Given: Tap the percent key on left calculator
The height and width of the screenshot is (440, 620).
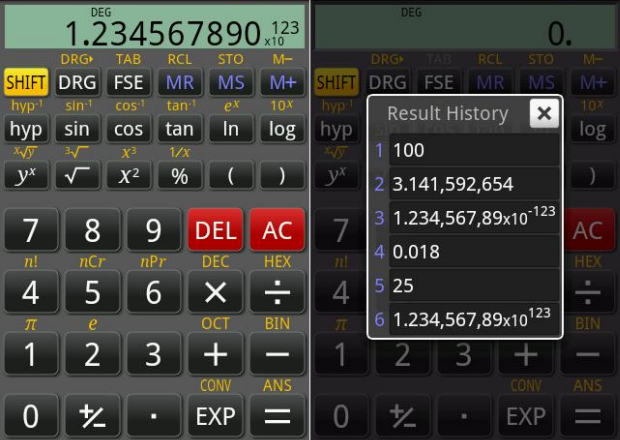Looking at the screenshot, I should point(180,175).
